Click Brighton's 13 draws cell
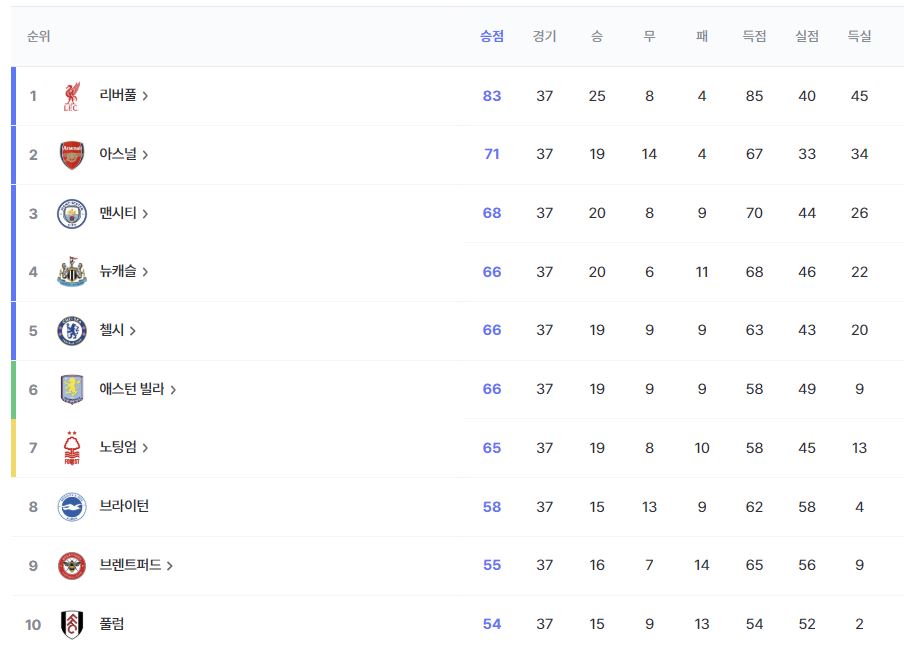This screenshot has width=904, height=653. coord(649,507)
